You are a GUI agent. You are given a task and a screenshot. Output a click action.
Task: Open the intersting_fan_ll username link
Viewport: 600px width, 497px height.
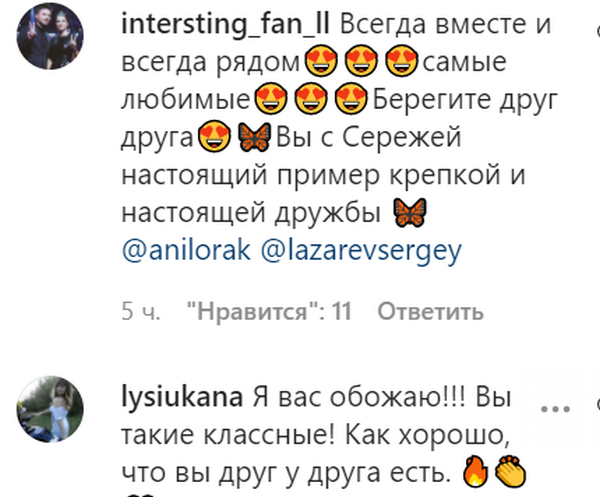[225, 24]
